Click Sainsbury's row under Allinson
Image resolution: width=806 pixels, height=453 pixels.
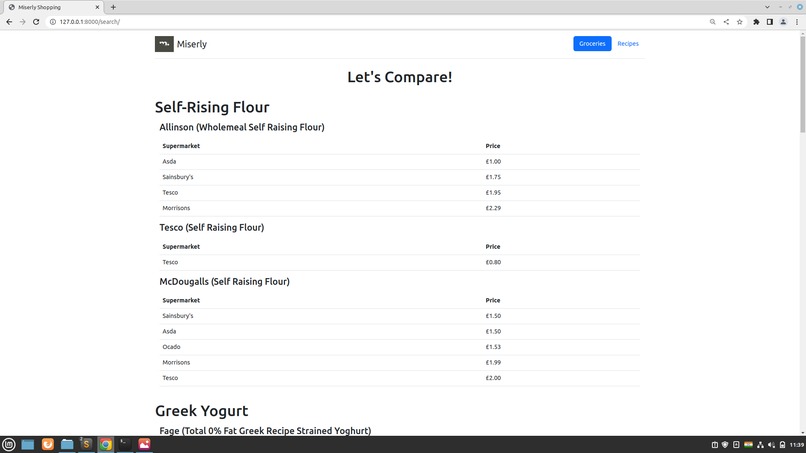click(x=399, y=177)
